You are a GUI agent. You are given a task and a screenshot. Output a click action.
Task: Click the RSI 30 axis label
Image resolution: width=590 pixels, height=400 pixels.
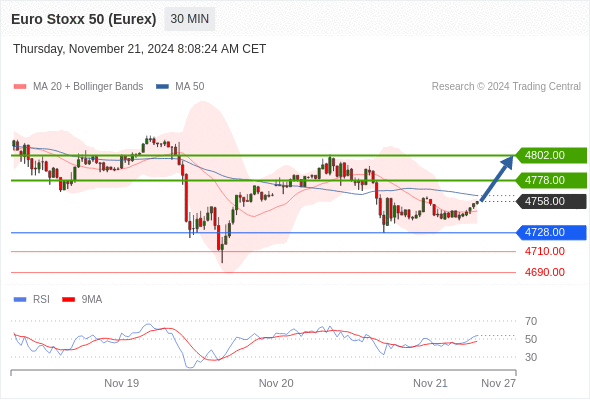tap(531, 357)
